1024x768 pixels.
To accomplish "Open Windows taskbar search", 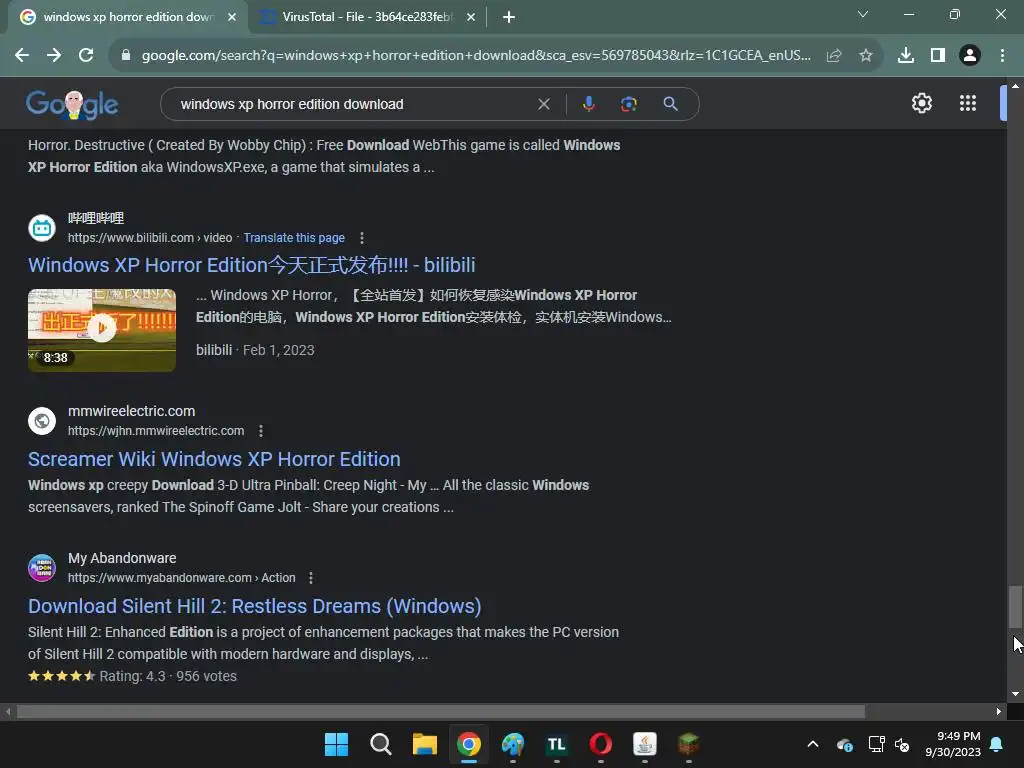I will (x=380, y=744).
